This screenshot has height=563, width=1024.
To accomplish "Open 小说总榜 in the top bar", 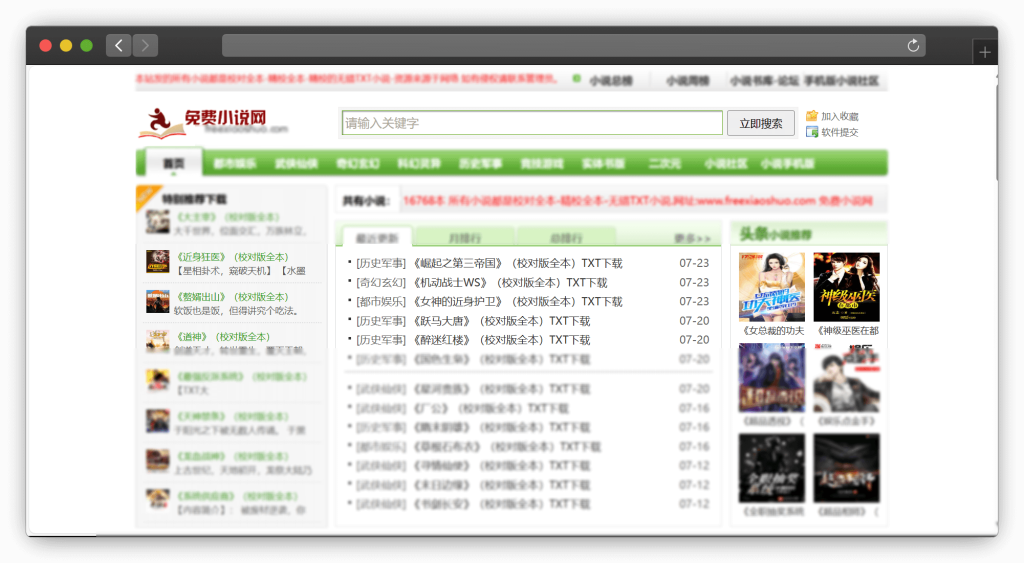I will pyautogui.click(x=611, y=80).
